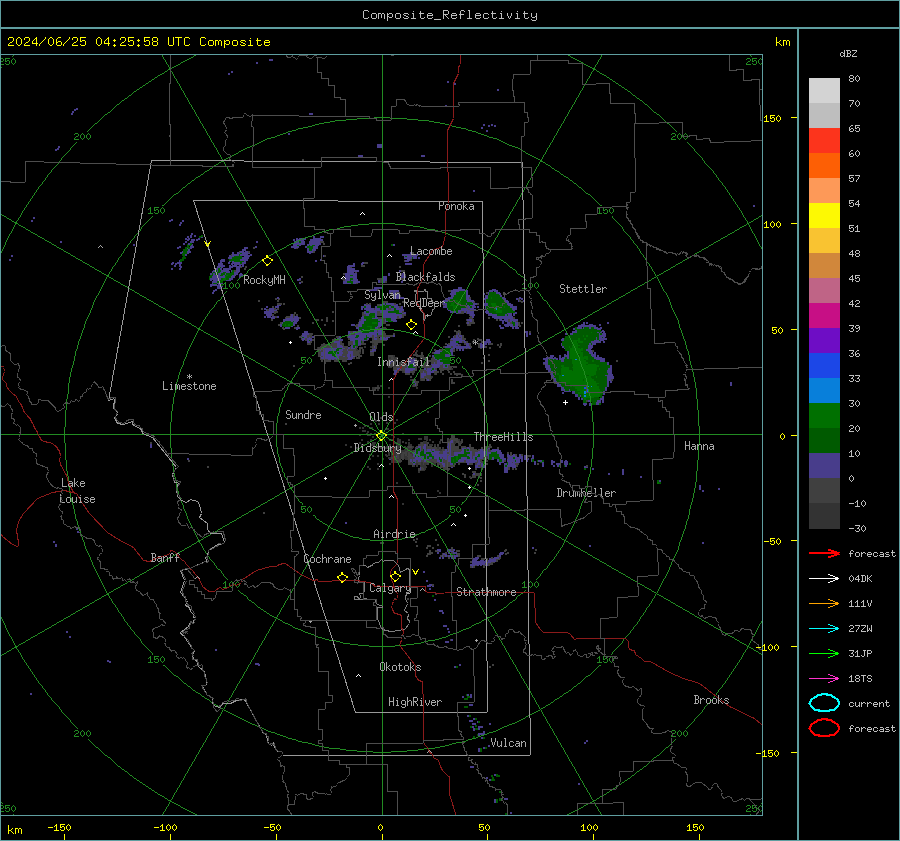This screenshot has width=900, height=841.
Task: Click the Blackfalds label
Action: [425, 277]
